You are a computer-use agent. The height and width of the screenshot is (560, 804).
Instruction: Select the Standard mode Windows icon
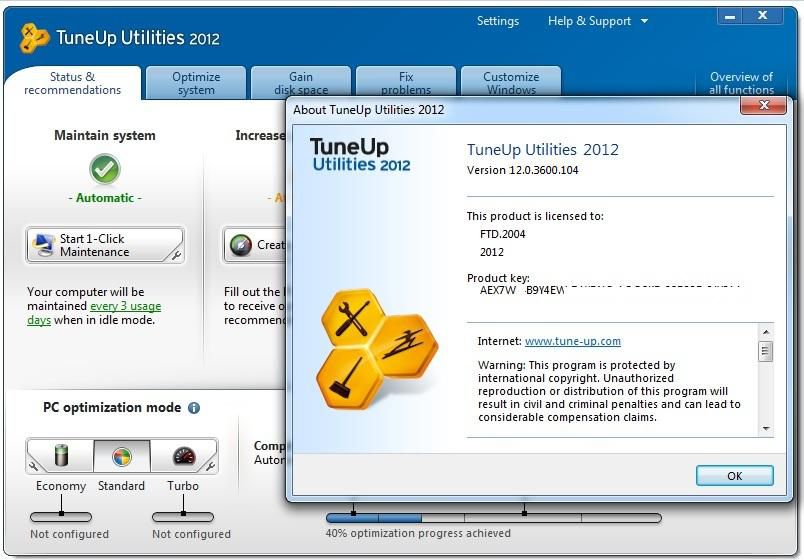click(x=122, y=456)
